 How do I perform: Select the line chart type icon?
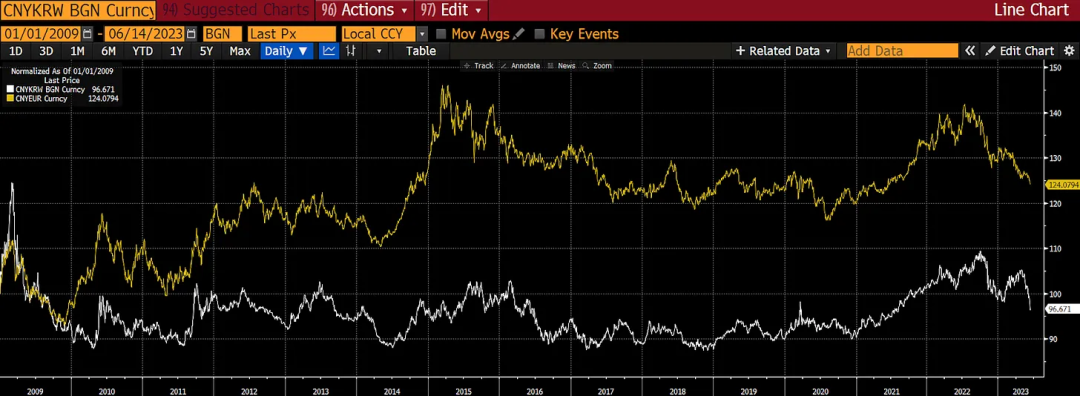[x=329, y=50]
